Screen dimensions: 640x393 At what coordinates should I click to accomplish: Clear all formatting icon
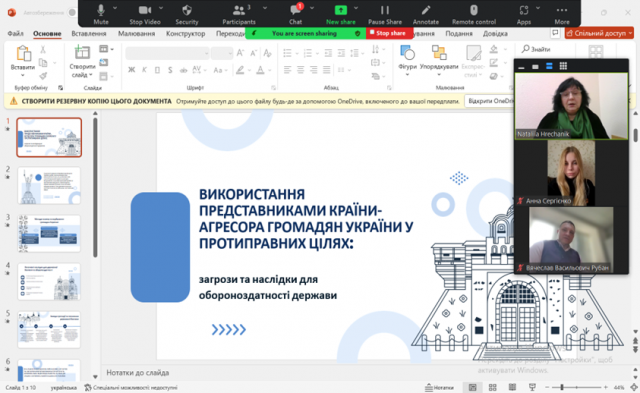(267, 53)
